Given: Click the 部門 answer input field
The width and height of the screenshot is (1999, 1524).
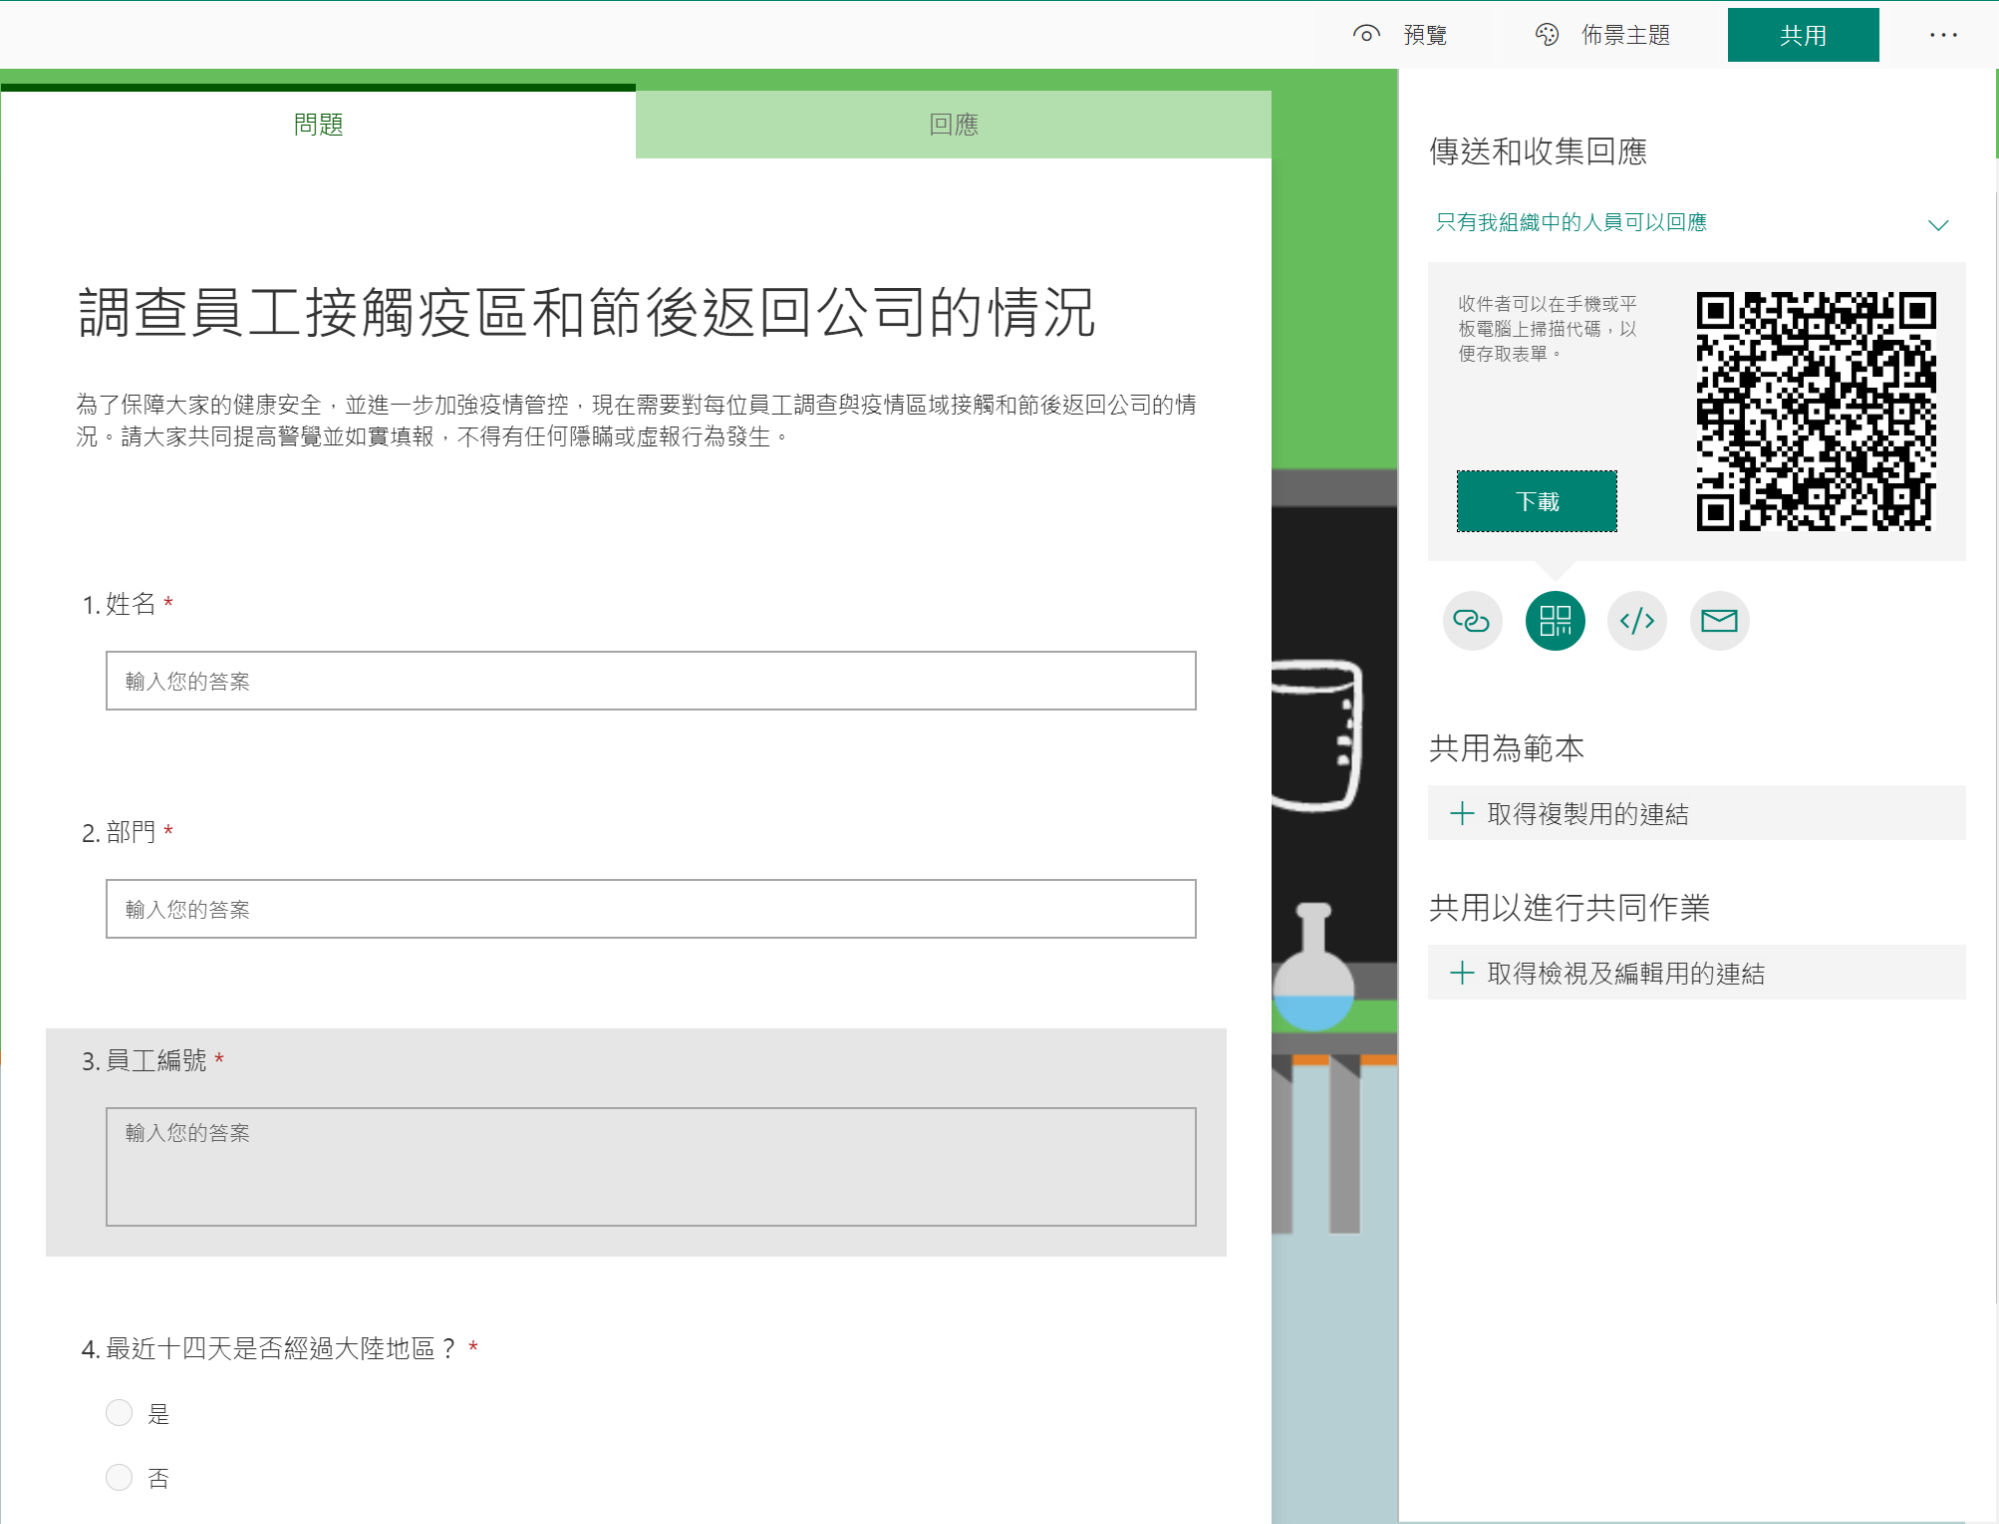Looking at the screenshot, I should click(650, 909).
